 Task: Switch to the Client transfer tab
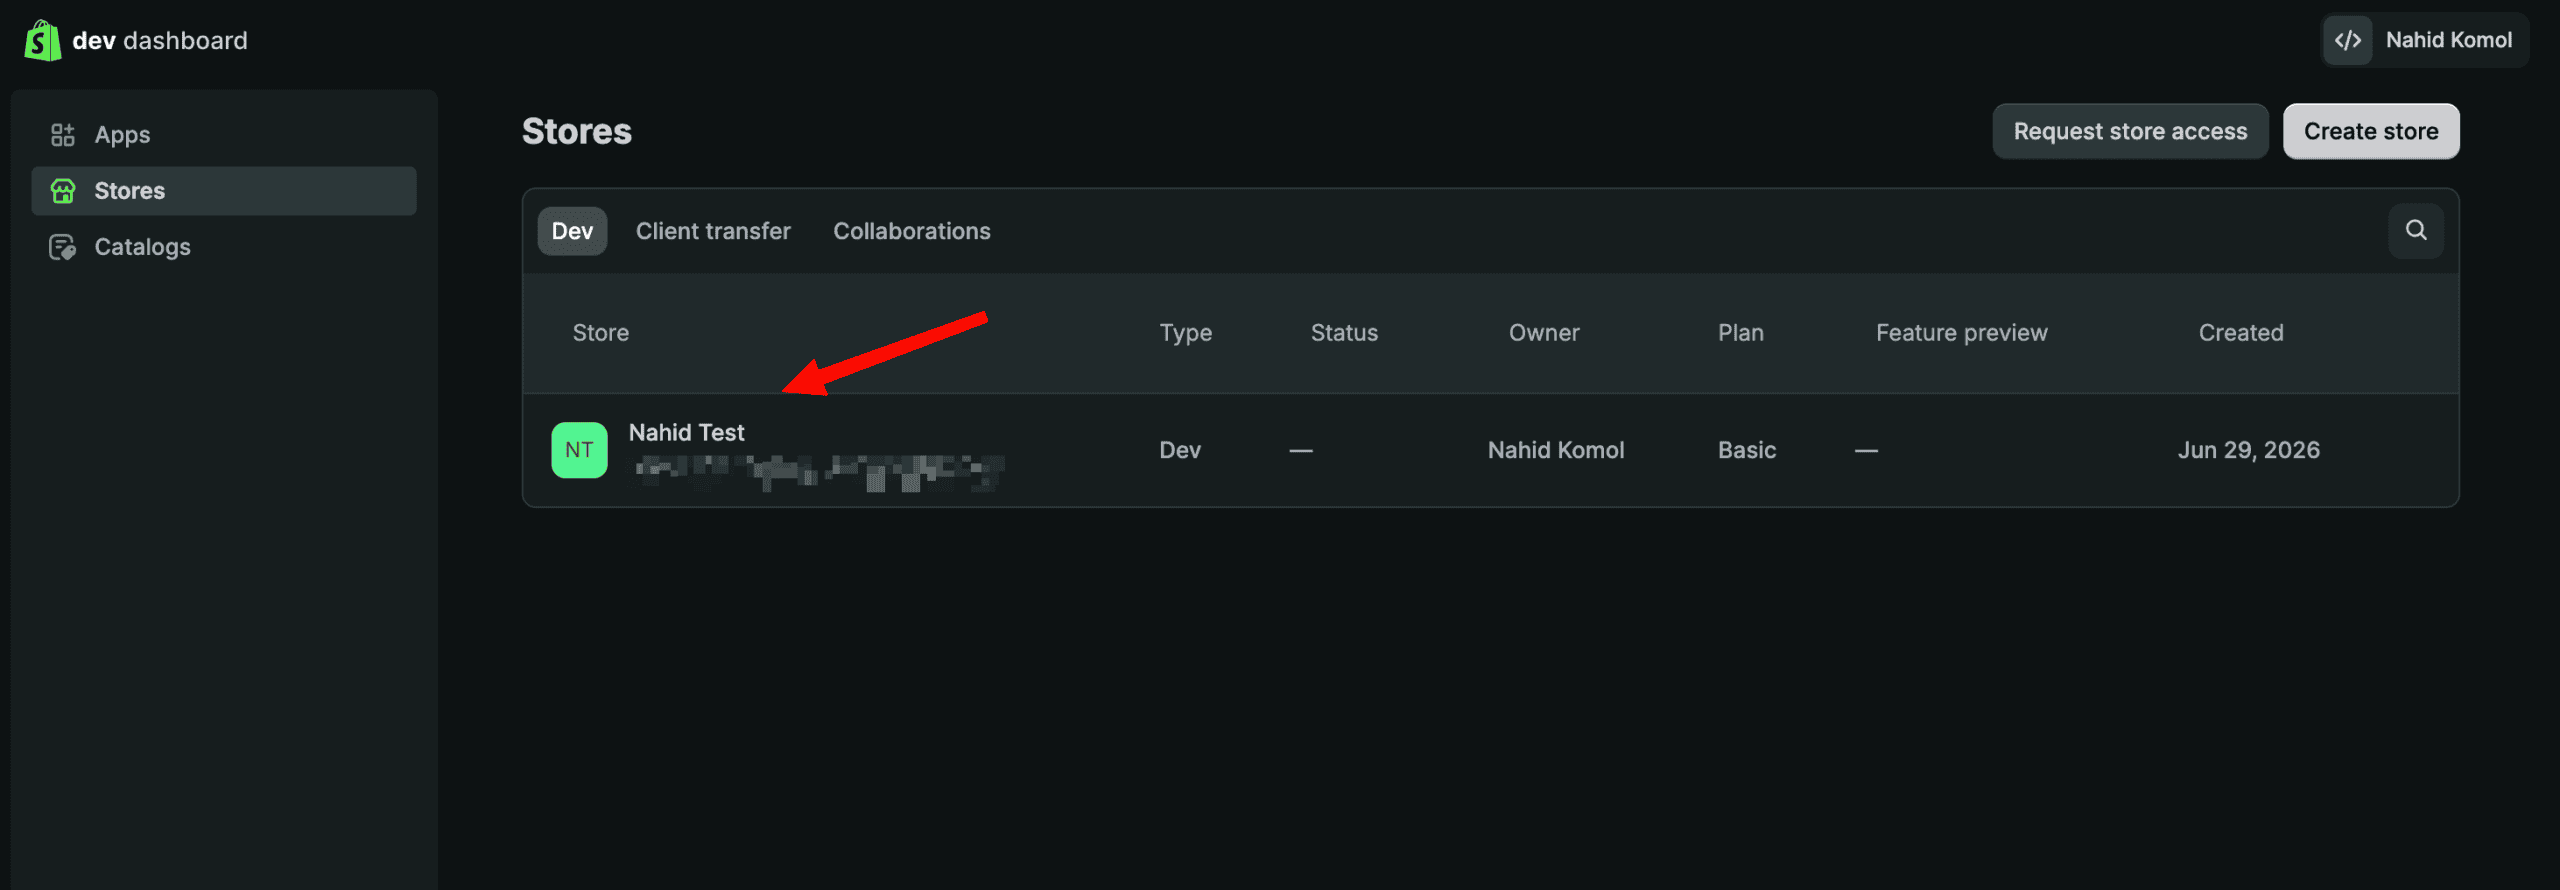[x=713, y=231]
